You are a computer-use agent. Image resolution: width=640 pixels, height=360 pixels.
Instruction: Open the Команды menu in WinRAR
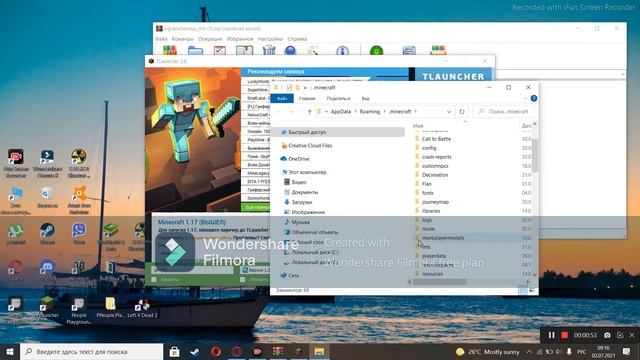pos(182,39)
